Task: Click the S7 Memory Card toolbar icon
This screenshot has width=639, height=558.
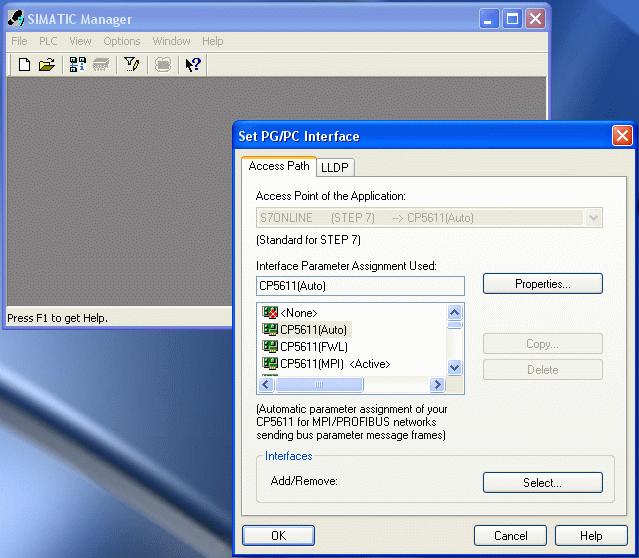Action: click(x=101, y=64)
